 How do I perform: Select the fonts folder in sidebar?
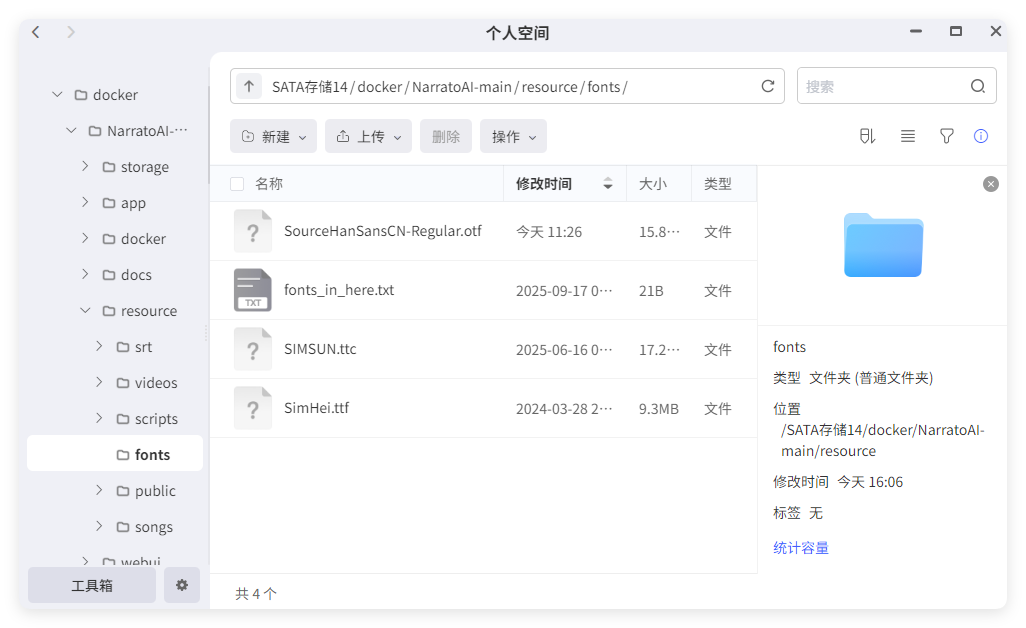pos(152,454)
